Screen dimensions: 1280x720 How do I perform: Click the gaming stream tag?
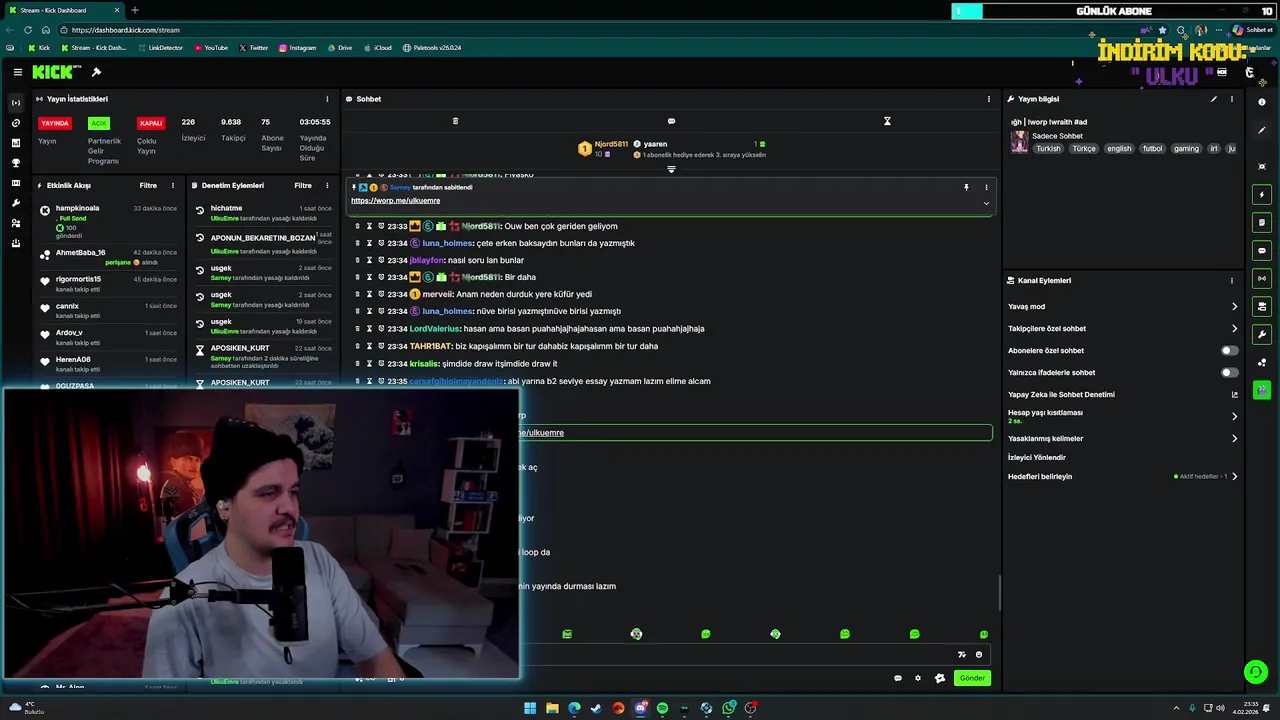(x=1186, y=149)
